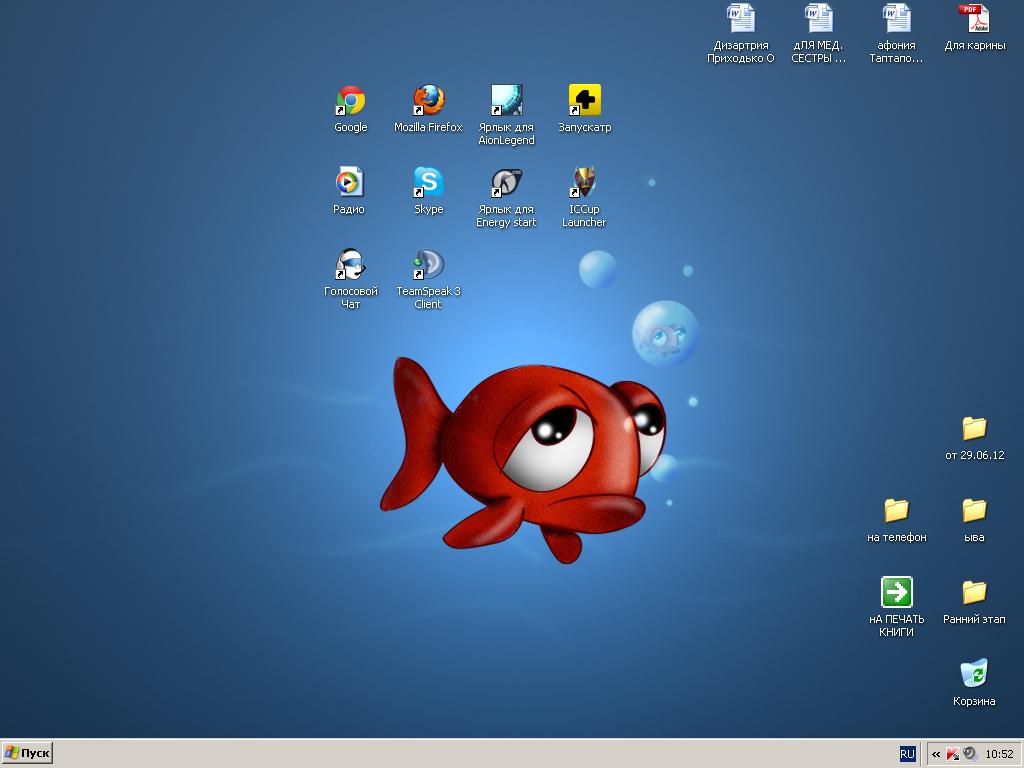
Task: Click the TeamSpeak 3 Client icon
Action: (428, 265)
